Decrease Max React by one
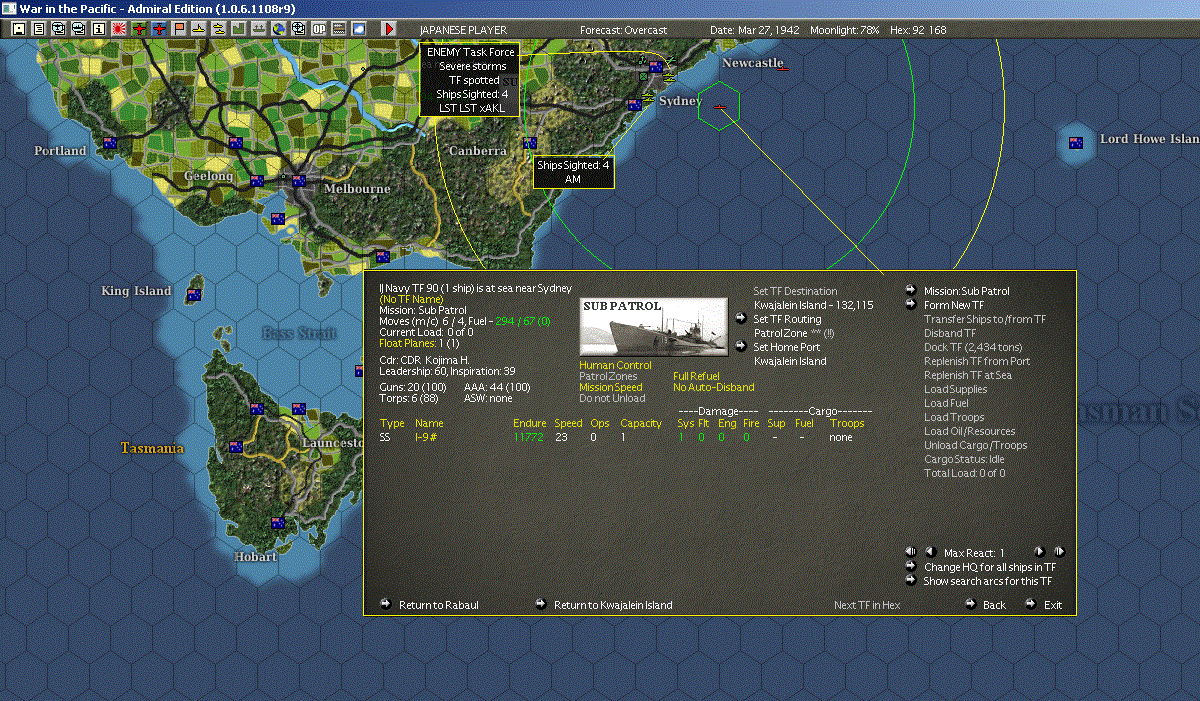 (x=930, y=552)
